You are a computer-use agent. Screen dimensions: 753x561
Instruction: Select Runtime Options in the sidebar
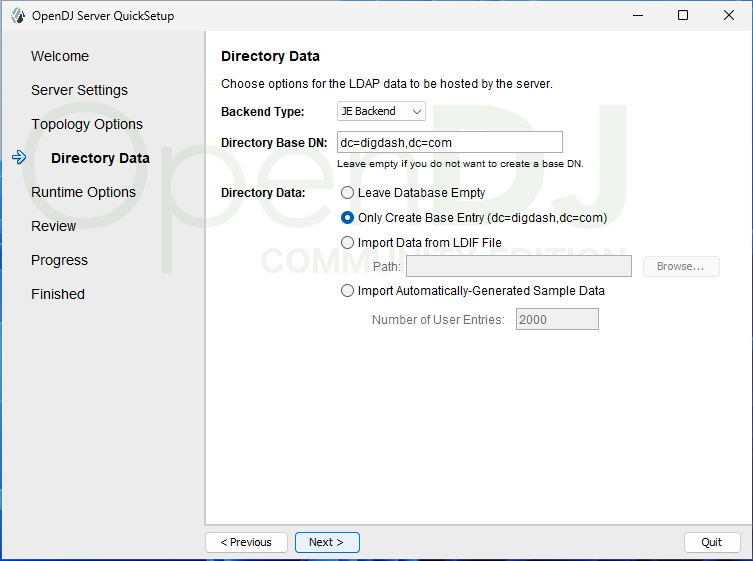point(83,192)
